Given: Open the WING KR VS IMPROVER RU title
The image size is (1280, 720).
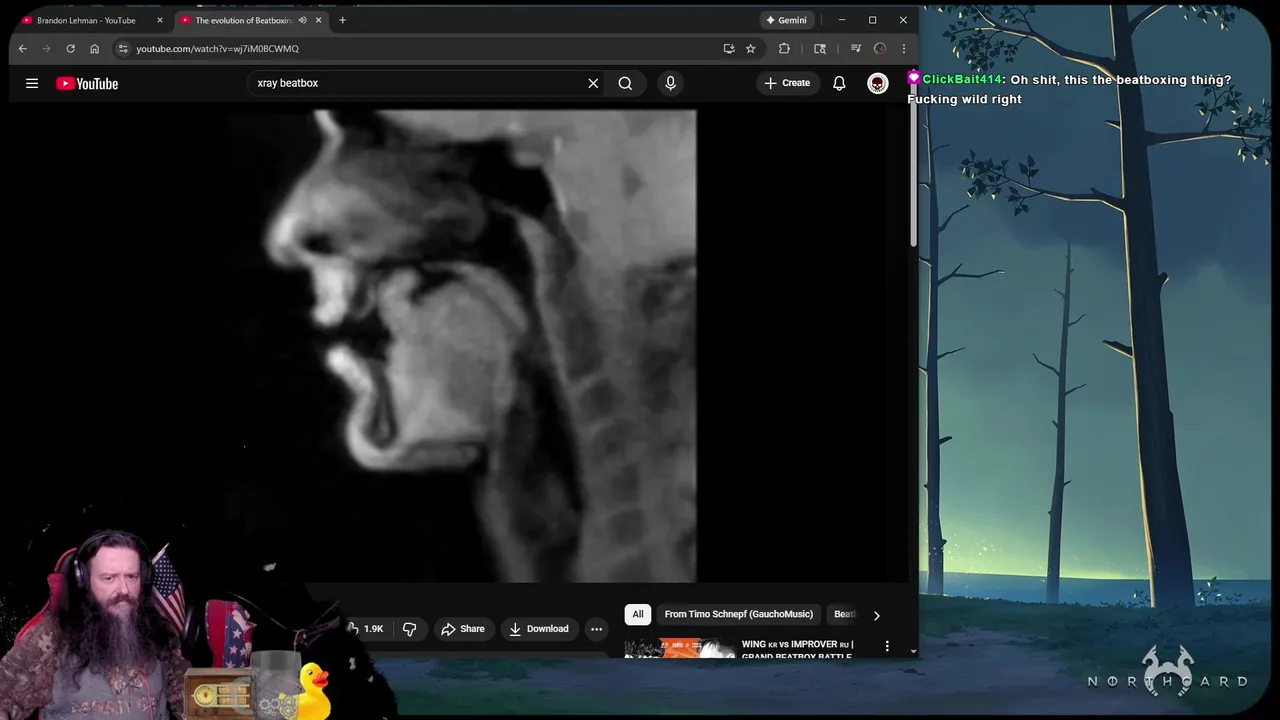Looking at the screenshot, I should (797, 649).
